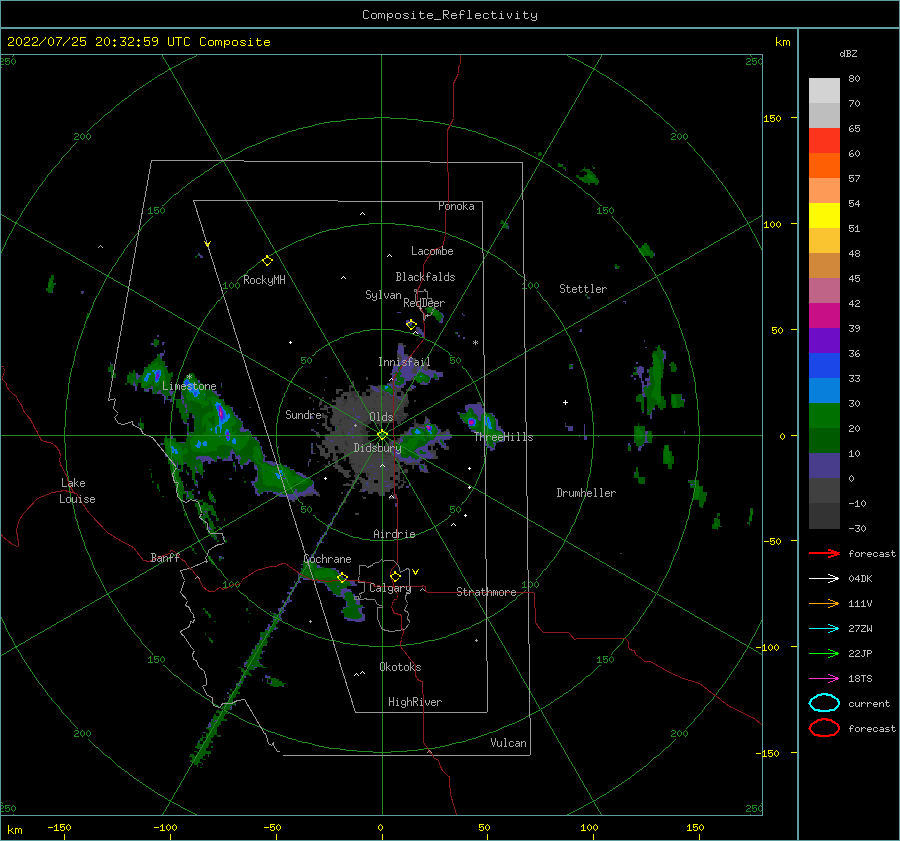Select the magenta swatch below 42

tap(824, 315)
